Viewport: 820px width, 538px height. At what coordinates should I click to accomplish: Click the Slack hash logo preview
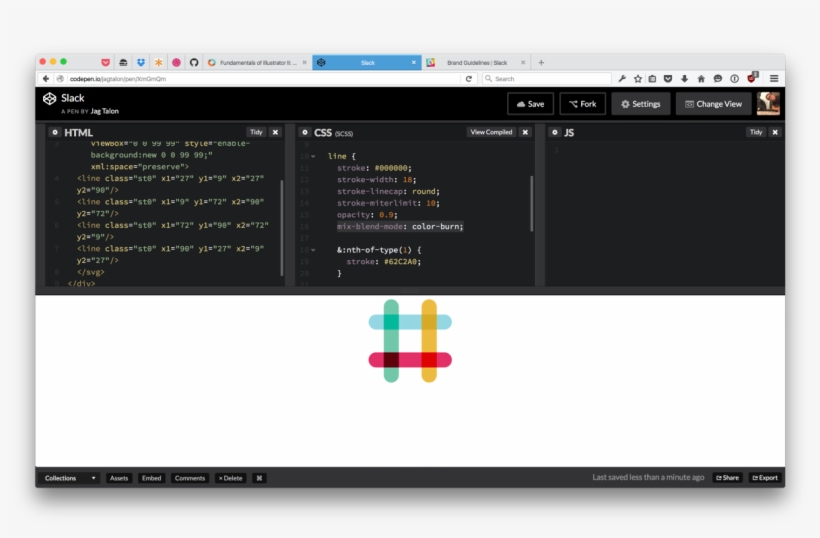tap(410, 341)
